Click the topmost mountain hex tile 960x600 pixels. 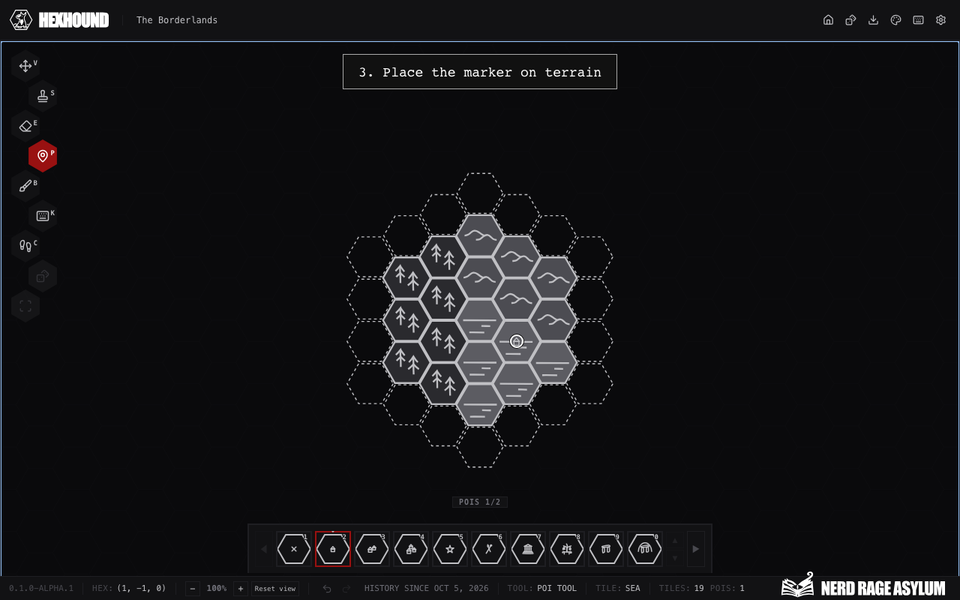[479, 235]
